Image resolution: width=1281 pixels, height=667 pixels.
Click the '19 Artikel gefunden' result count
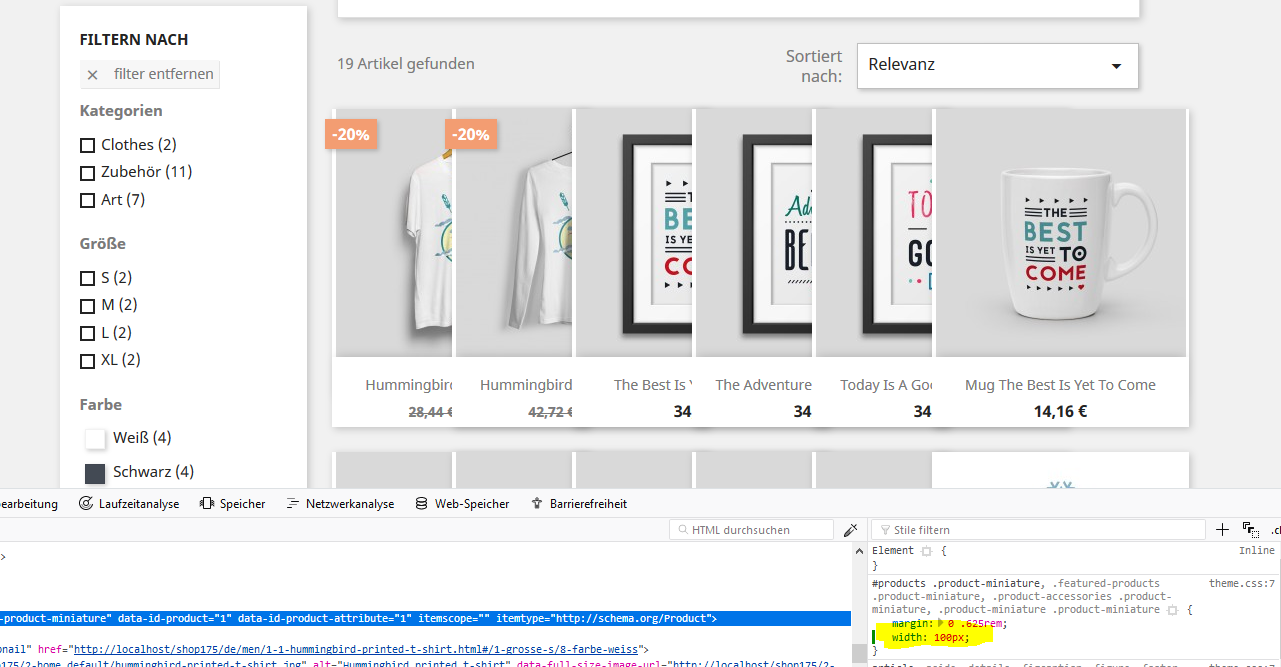(x=406, y=64)
